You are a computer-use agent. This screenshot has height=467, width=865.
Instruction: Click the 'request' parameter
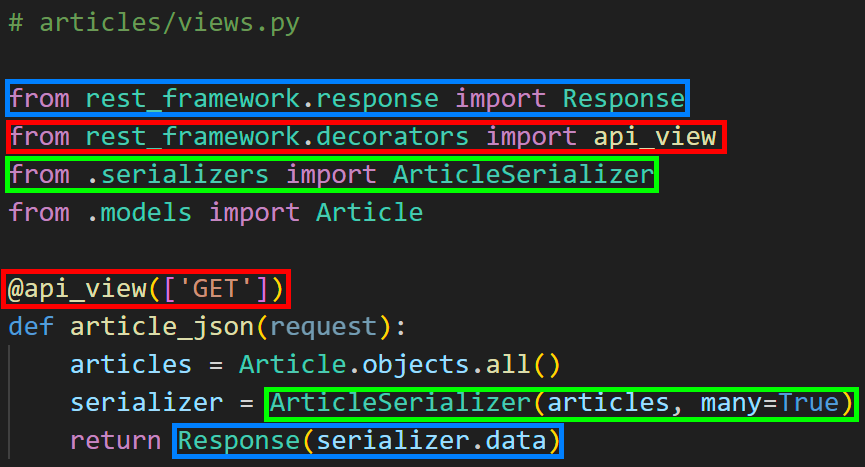point(323,326)
